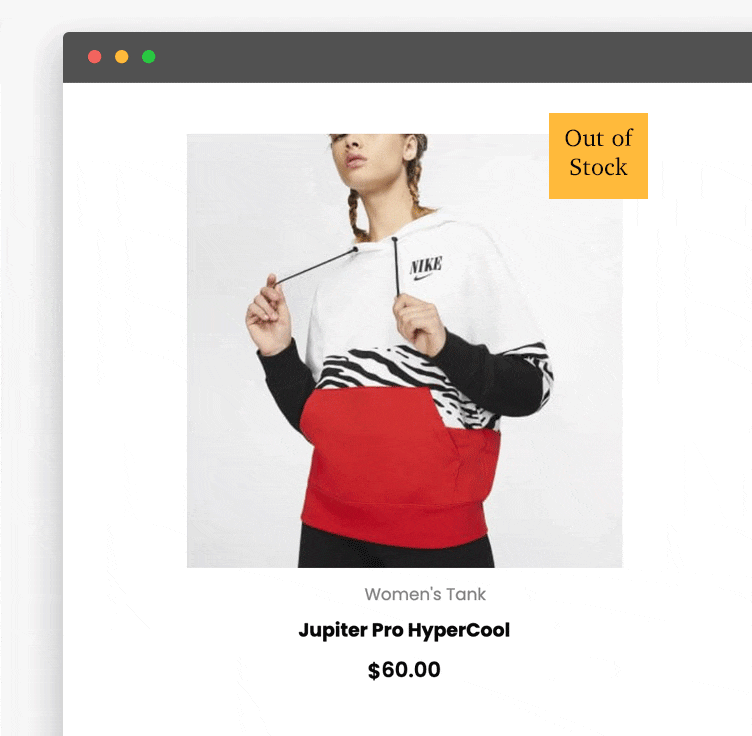The width and height of the screenshot is (752, 736).
Task: Click the left drawstring tip held by hand
Action: [x=278, y=282]
